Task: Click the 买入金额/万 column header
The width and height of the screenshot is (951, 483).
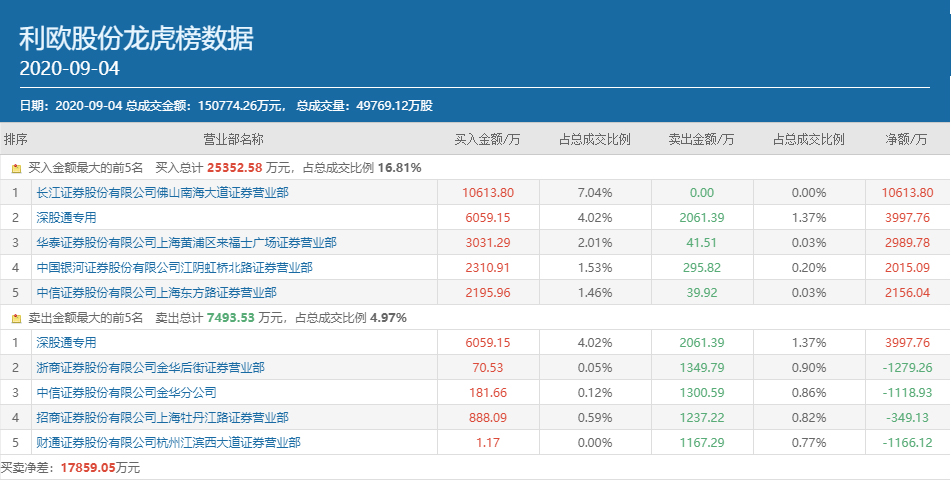Action: [488, 139]
